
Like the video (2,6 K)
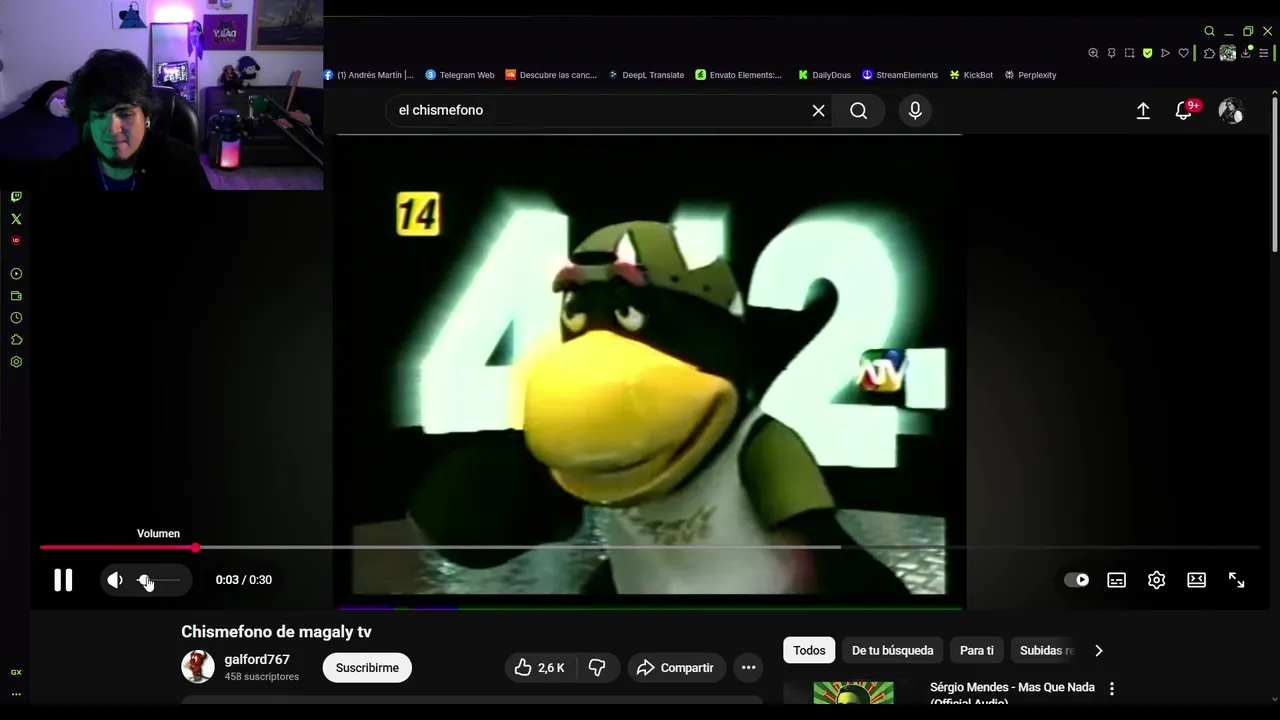pyautogui.click(x=540, y=667)
